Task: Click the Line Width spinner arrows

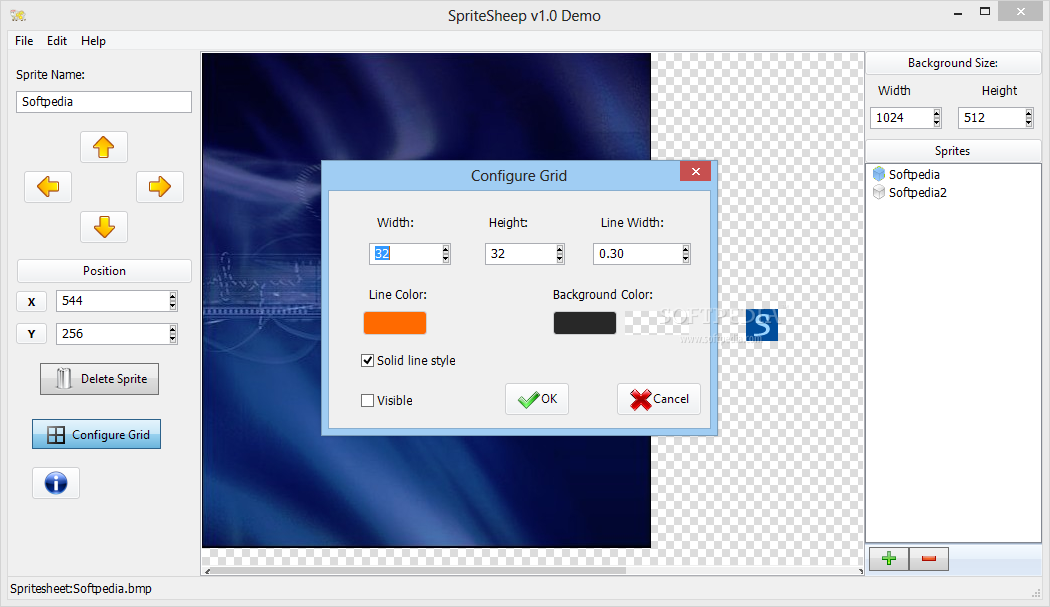Action: click(685, 254)
